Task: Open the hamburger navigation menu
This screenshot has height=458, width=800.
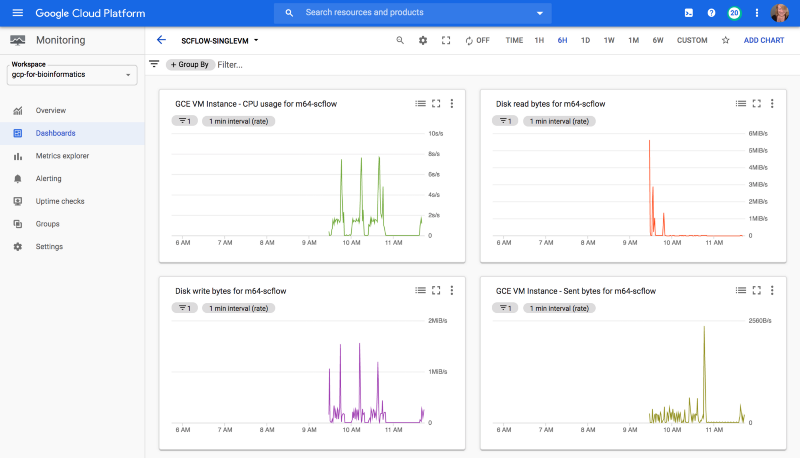Action: click(x=17, y=13)
